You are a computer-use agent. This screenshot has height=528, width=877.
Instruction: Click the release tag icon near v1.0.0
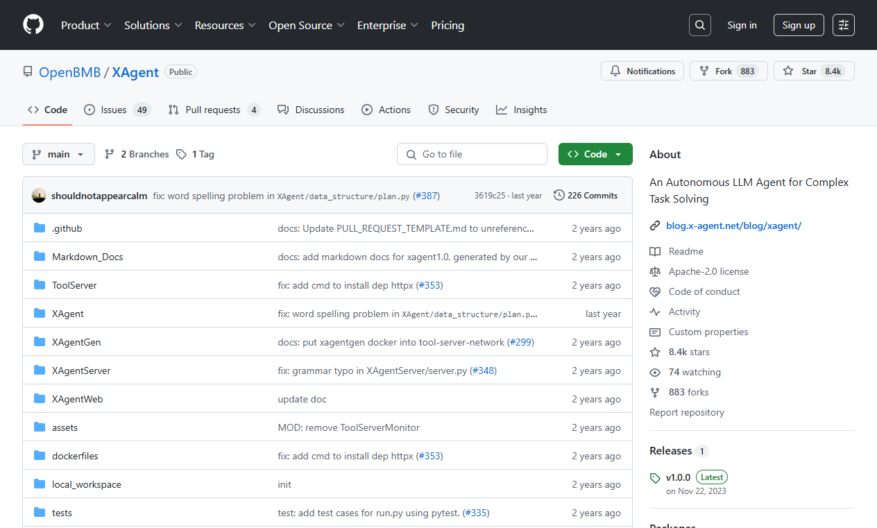click(655, 478)
